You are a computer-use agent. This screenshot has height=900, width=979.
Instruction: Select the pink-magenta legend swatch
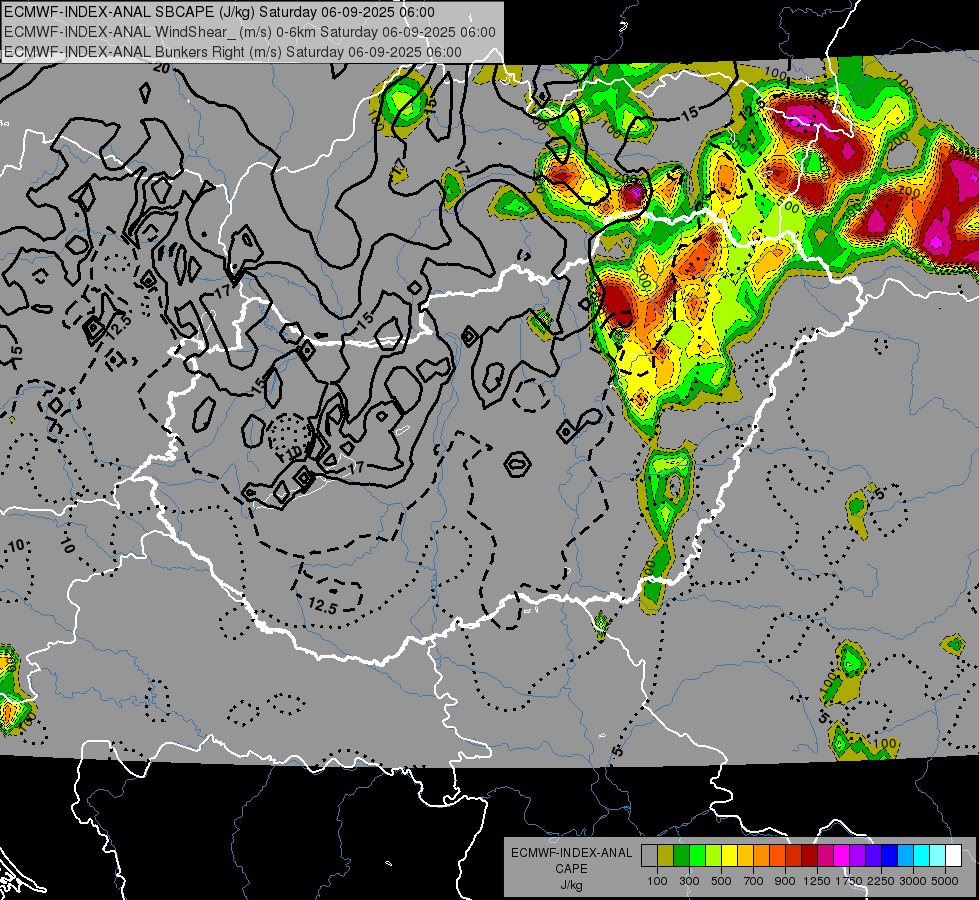click(x=825, y=855)
